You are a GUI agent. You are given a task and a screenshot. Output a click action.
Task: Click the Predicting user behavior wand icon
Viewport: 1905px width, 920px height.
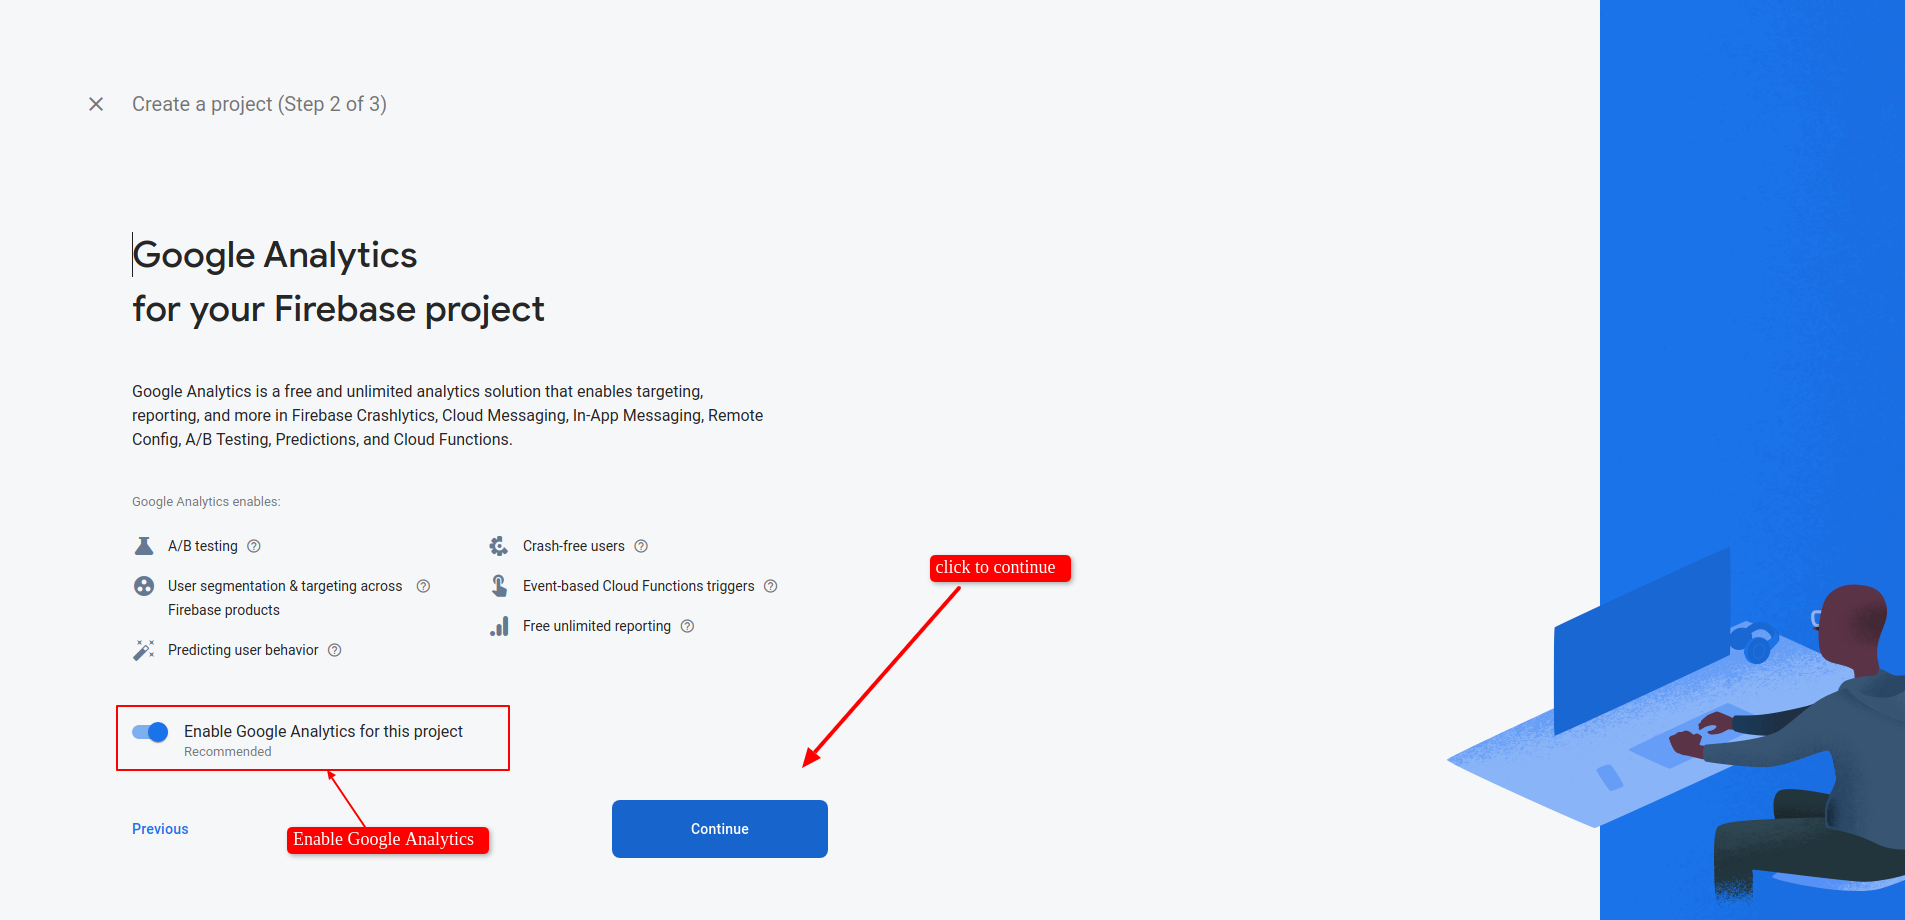(x=144, y=650)
